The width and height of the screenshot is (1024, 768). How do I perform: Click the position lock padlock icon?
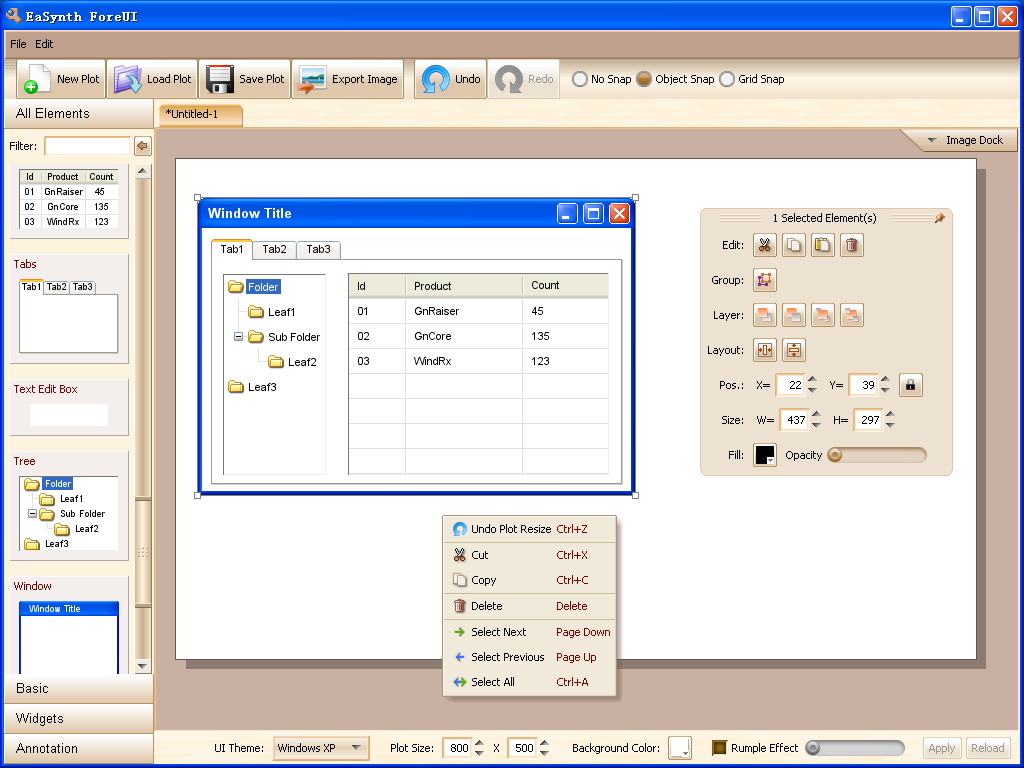coord(910,385)
